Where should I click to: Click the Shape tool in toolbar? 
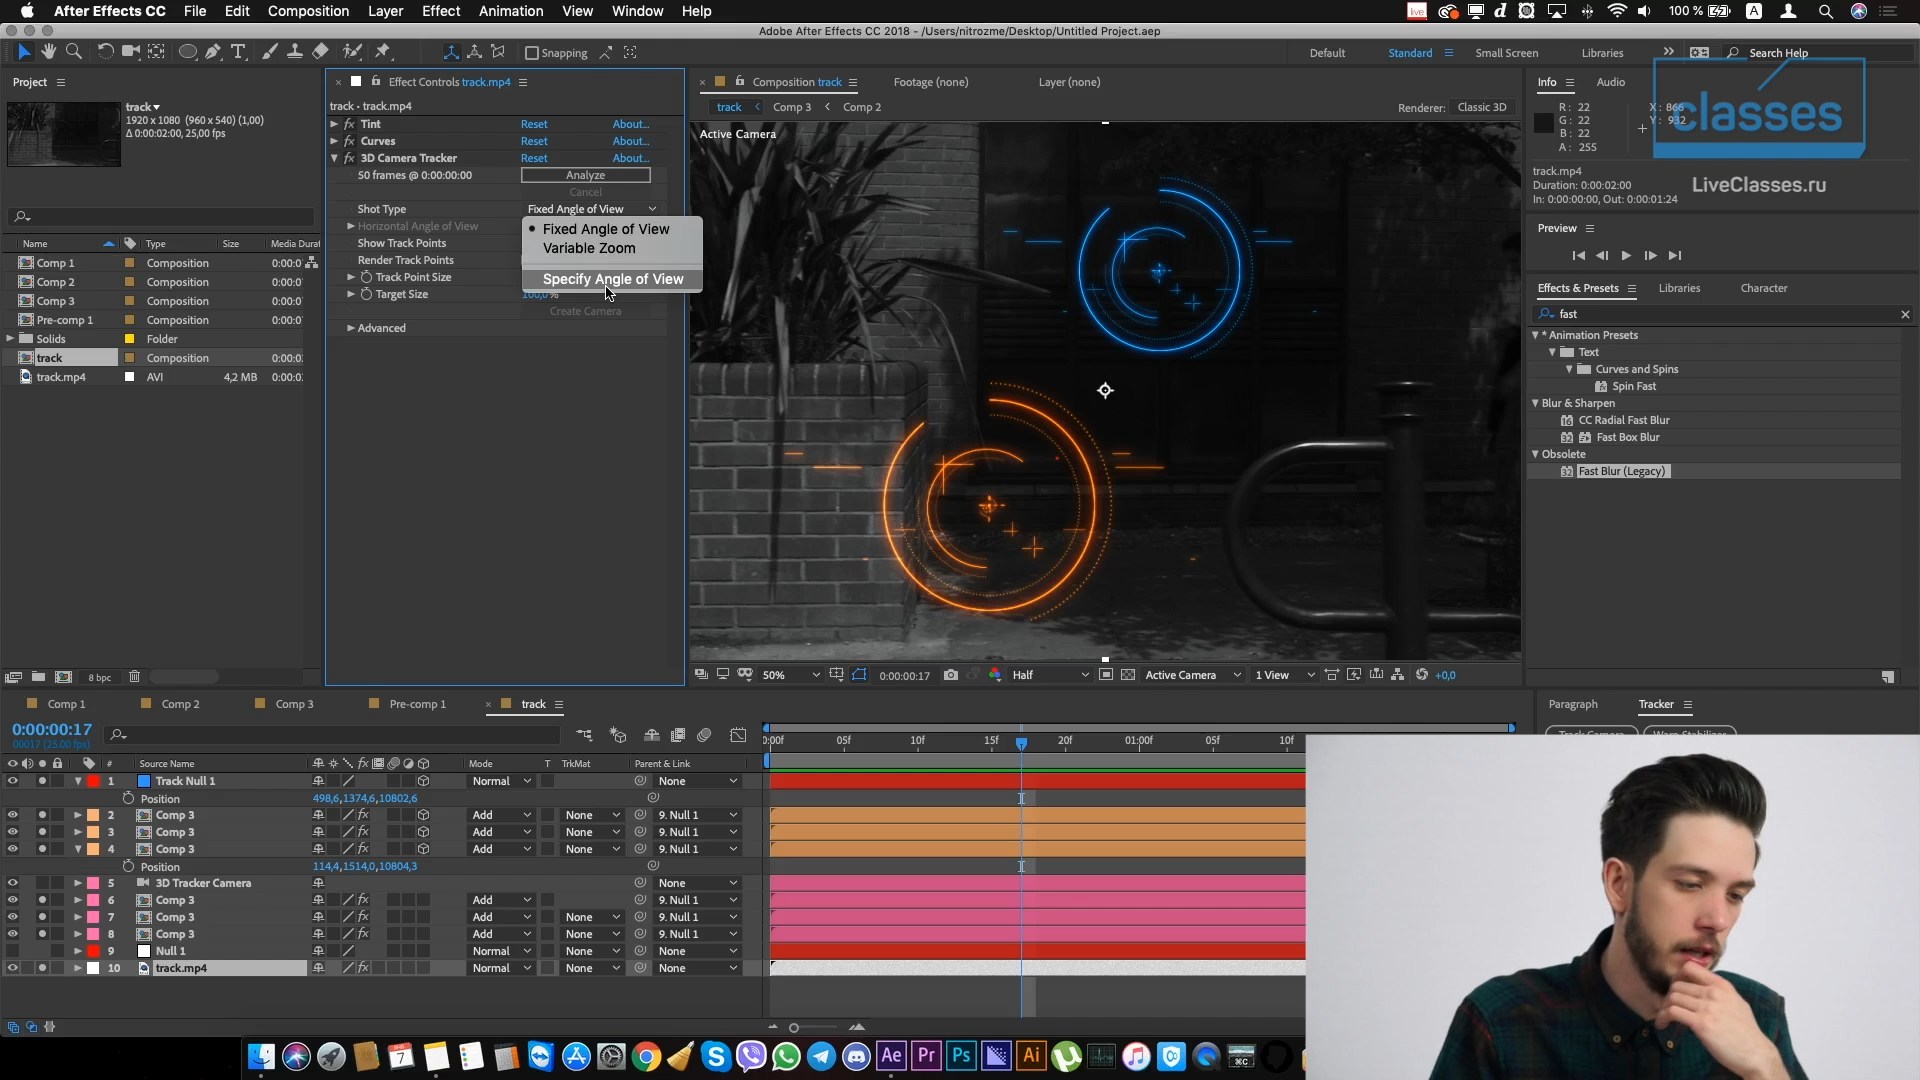pyautogui.click(x=187, y=53)
